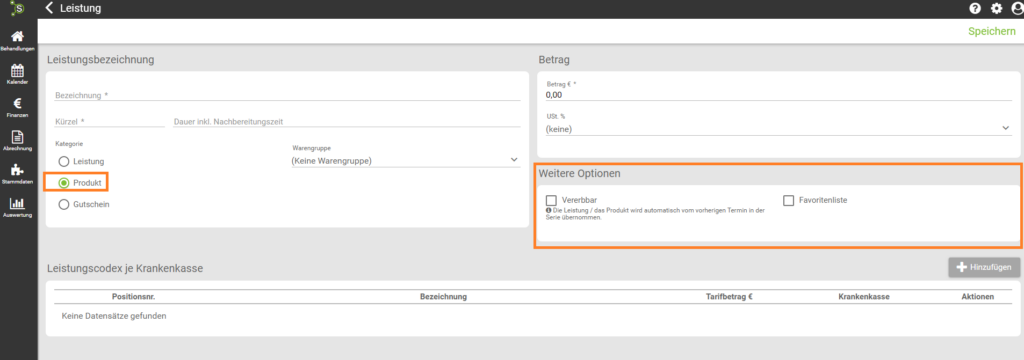This screenshot has height=360, width=1024.
Task: Click the Kürzel input field
Action: [x=110, y=121]
